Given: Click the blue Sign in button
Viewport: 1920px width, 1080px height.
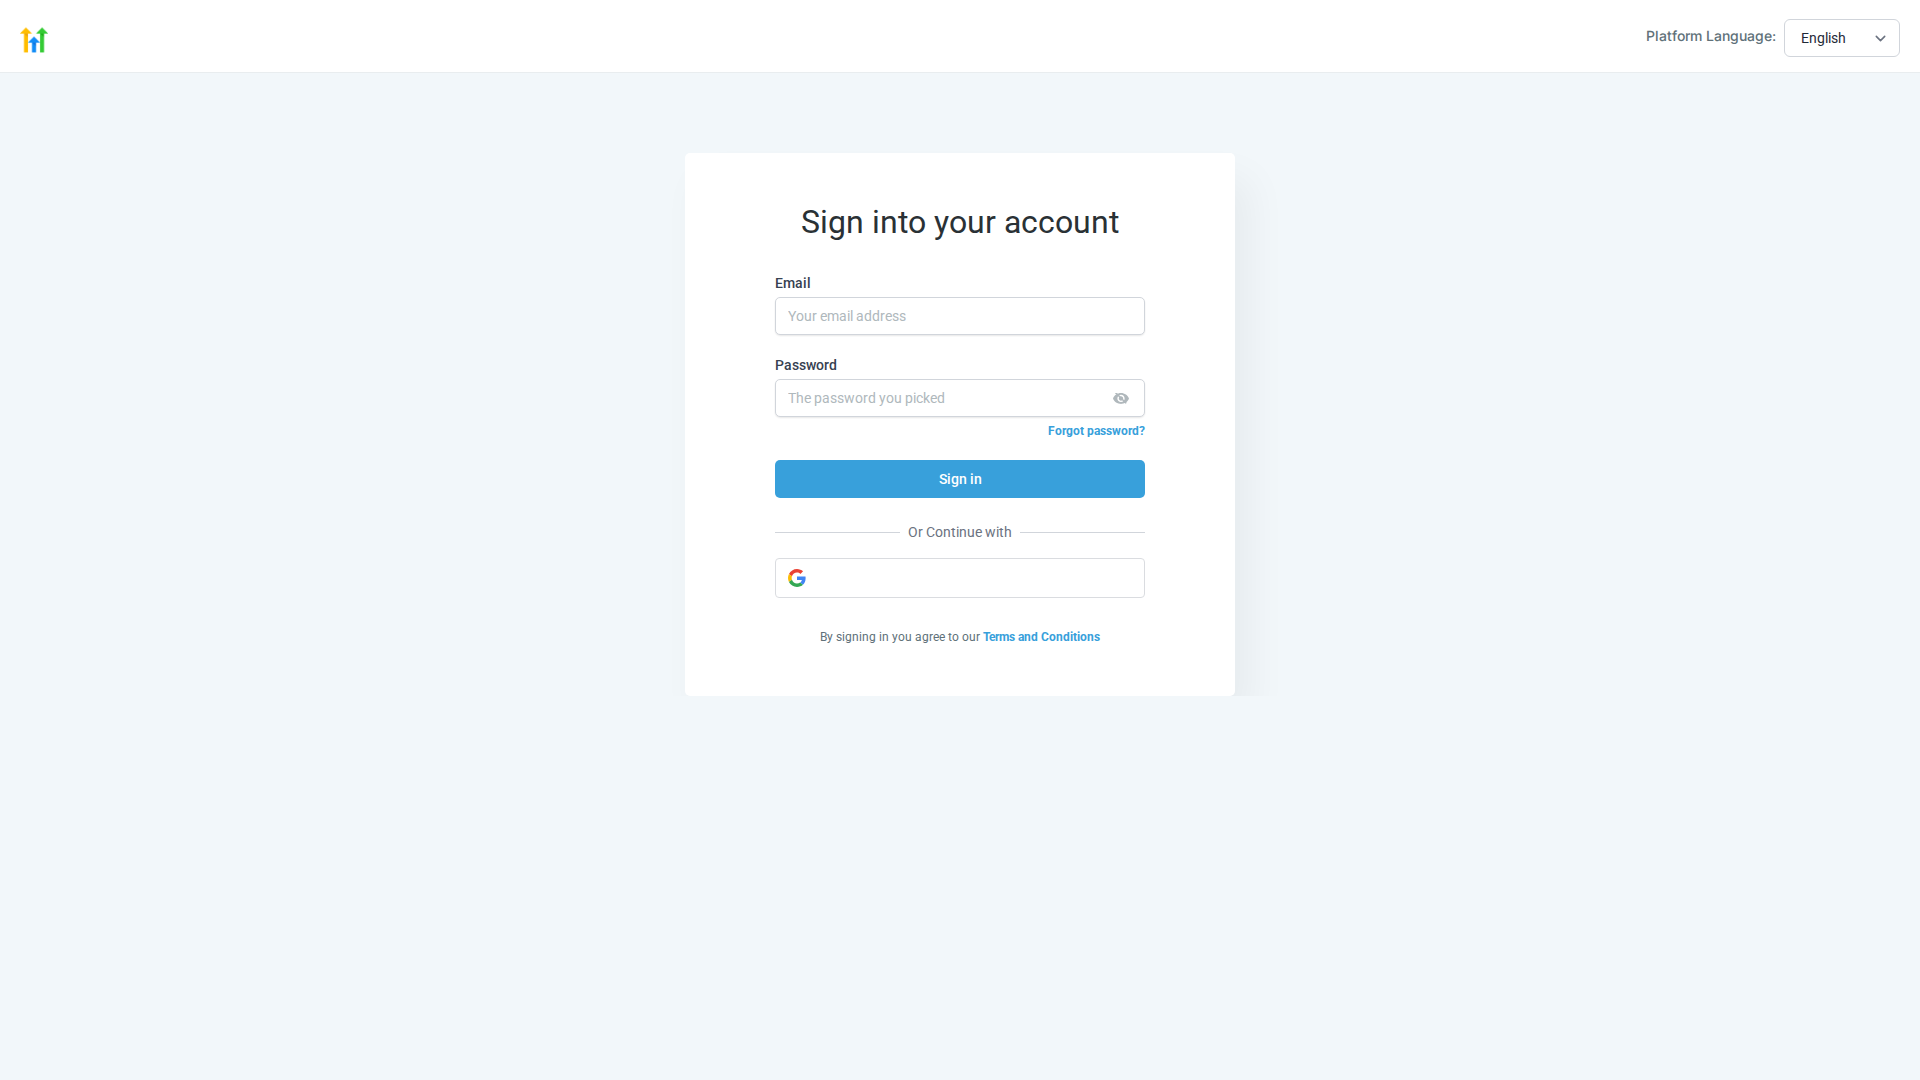Looking at the screenshot, I should tap(959, 479).
